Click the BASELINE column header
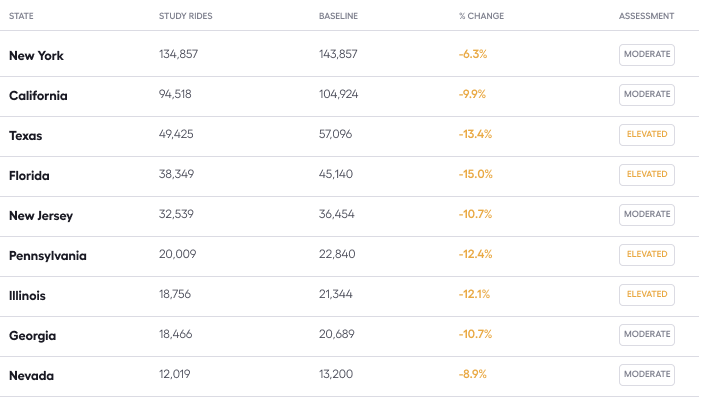 [338, 16]
